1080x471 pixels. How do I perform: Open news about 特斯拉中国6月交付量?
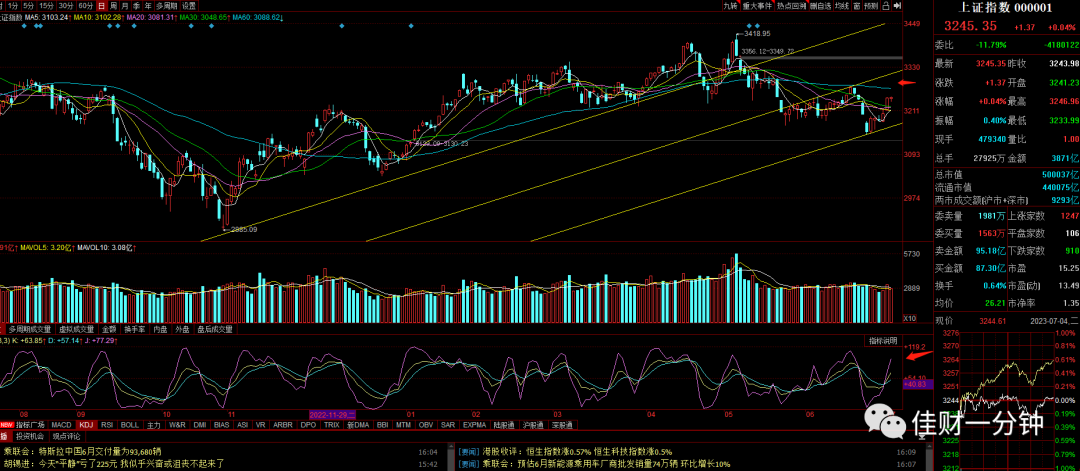85,452
